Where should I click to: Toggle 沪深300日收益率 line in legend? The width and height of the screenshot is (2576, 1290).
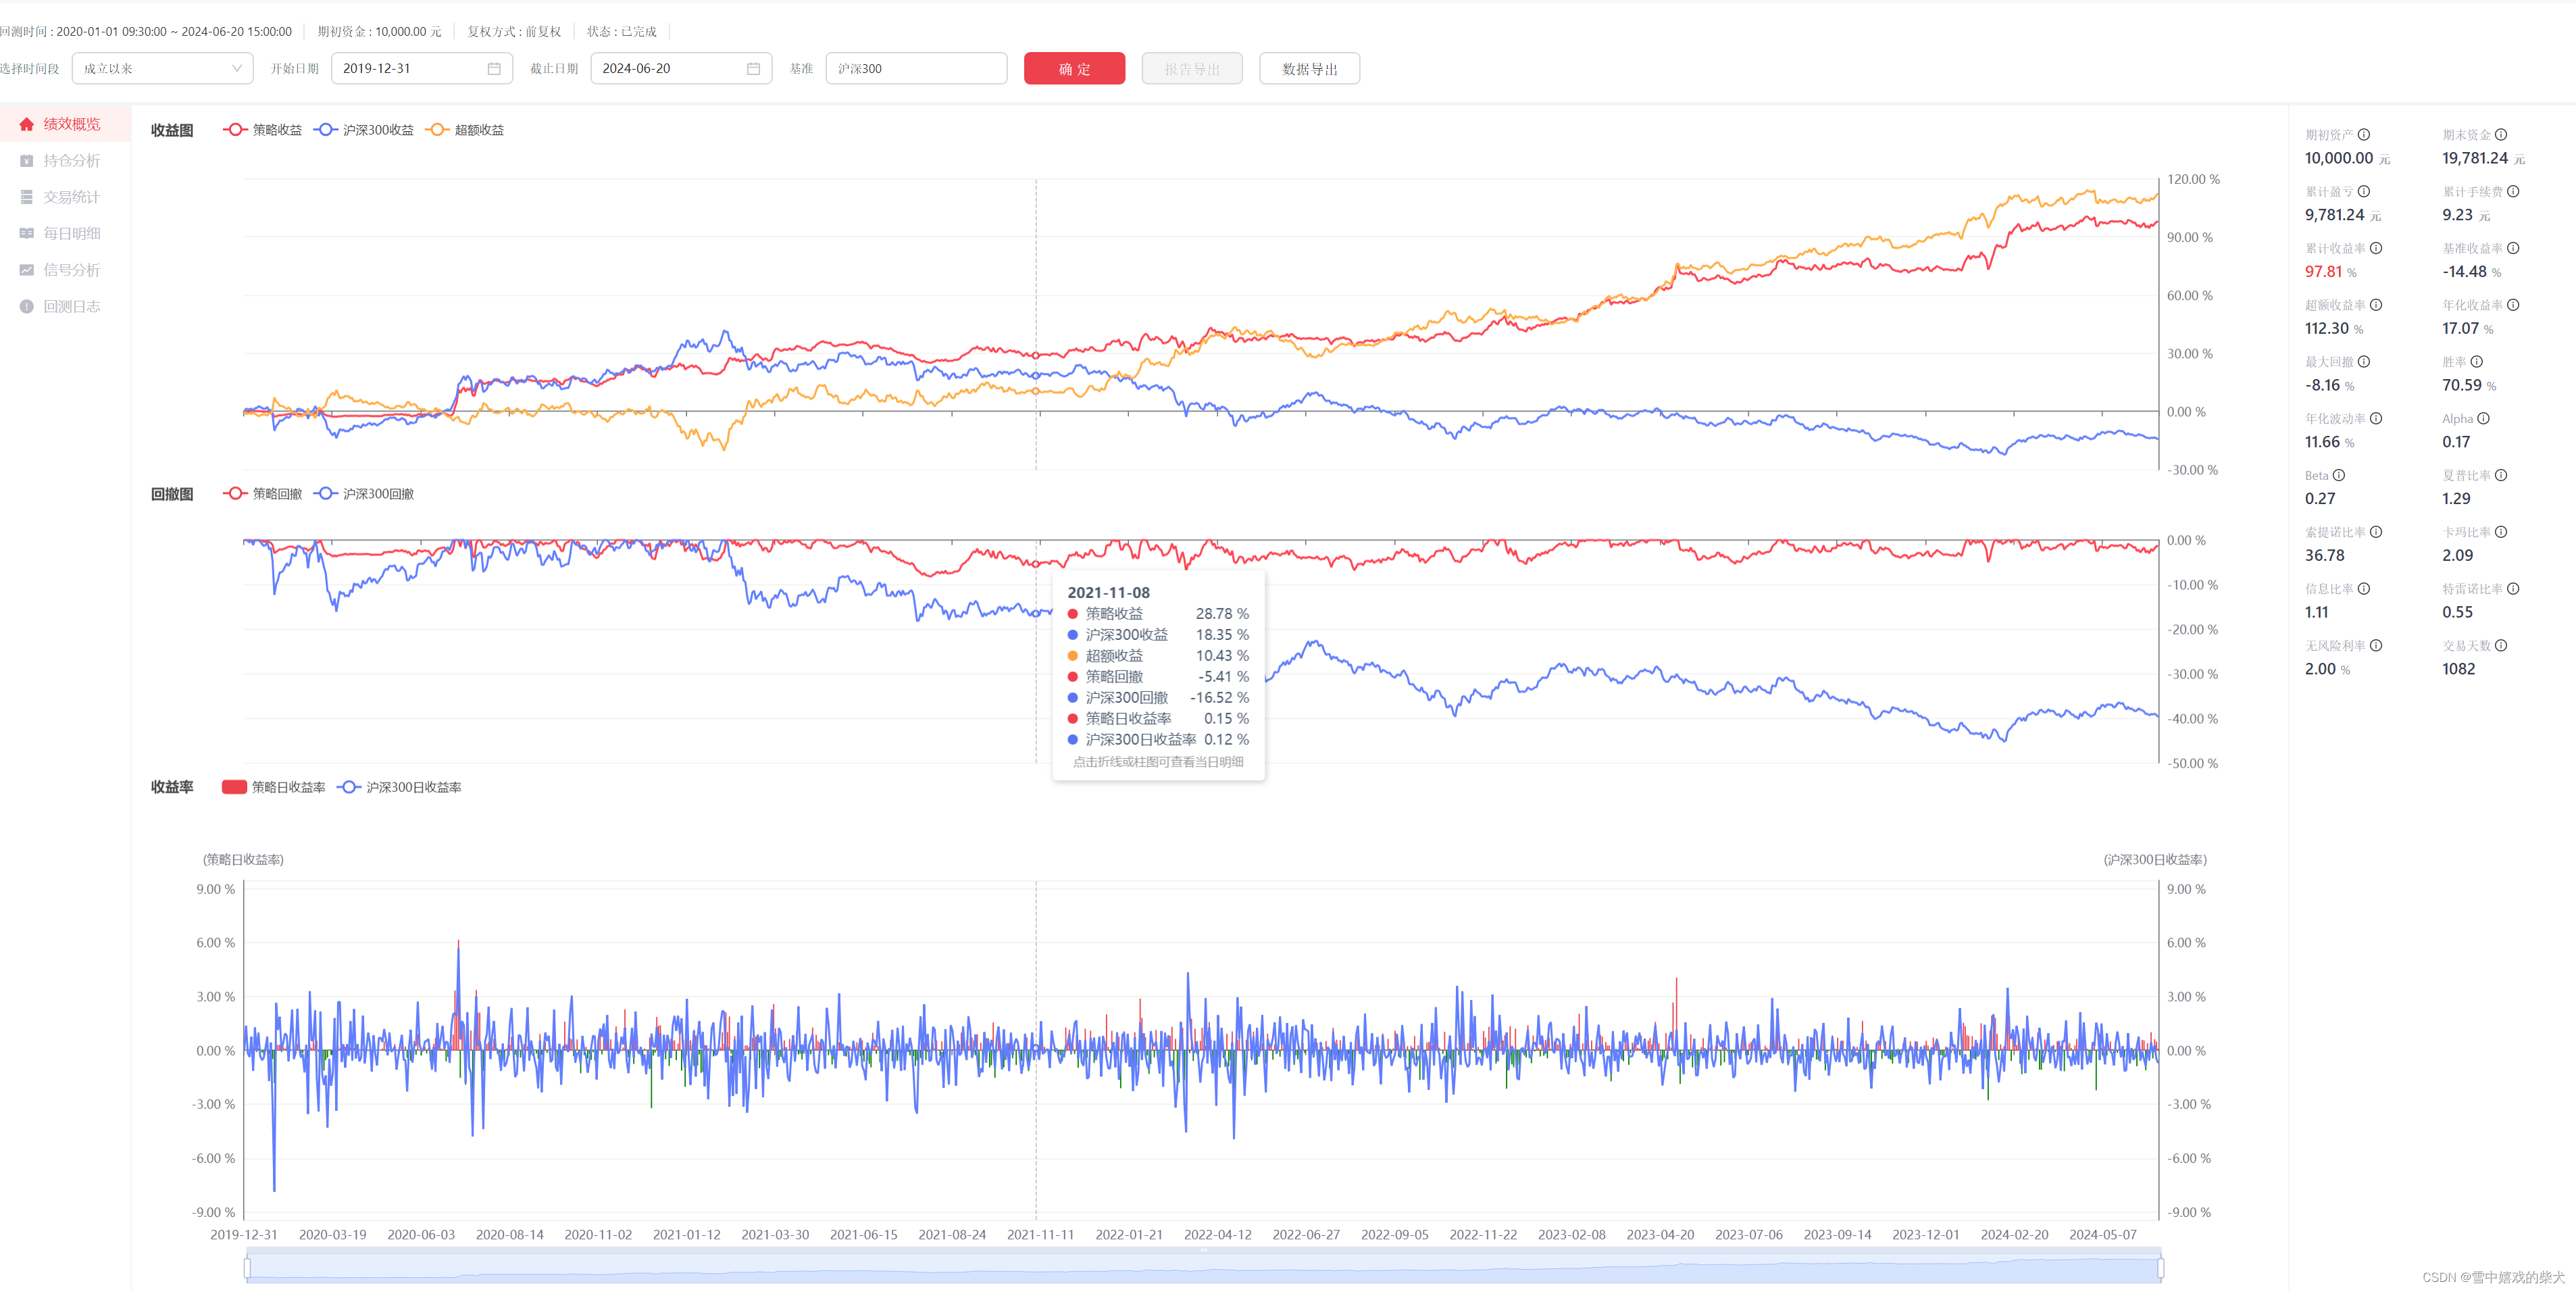400,787
